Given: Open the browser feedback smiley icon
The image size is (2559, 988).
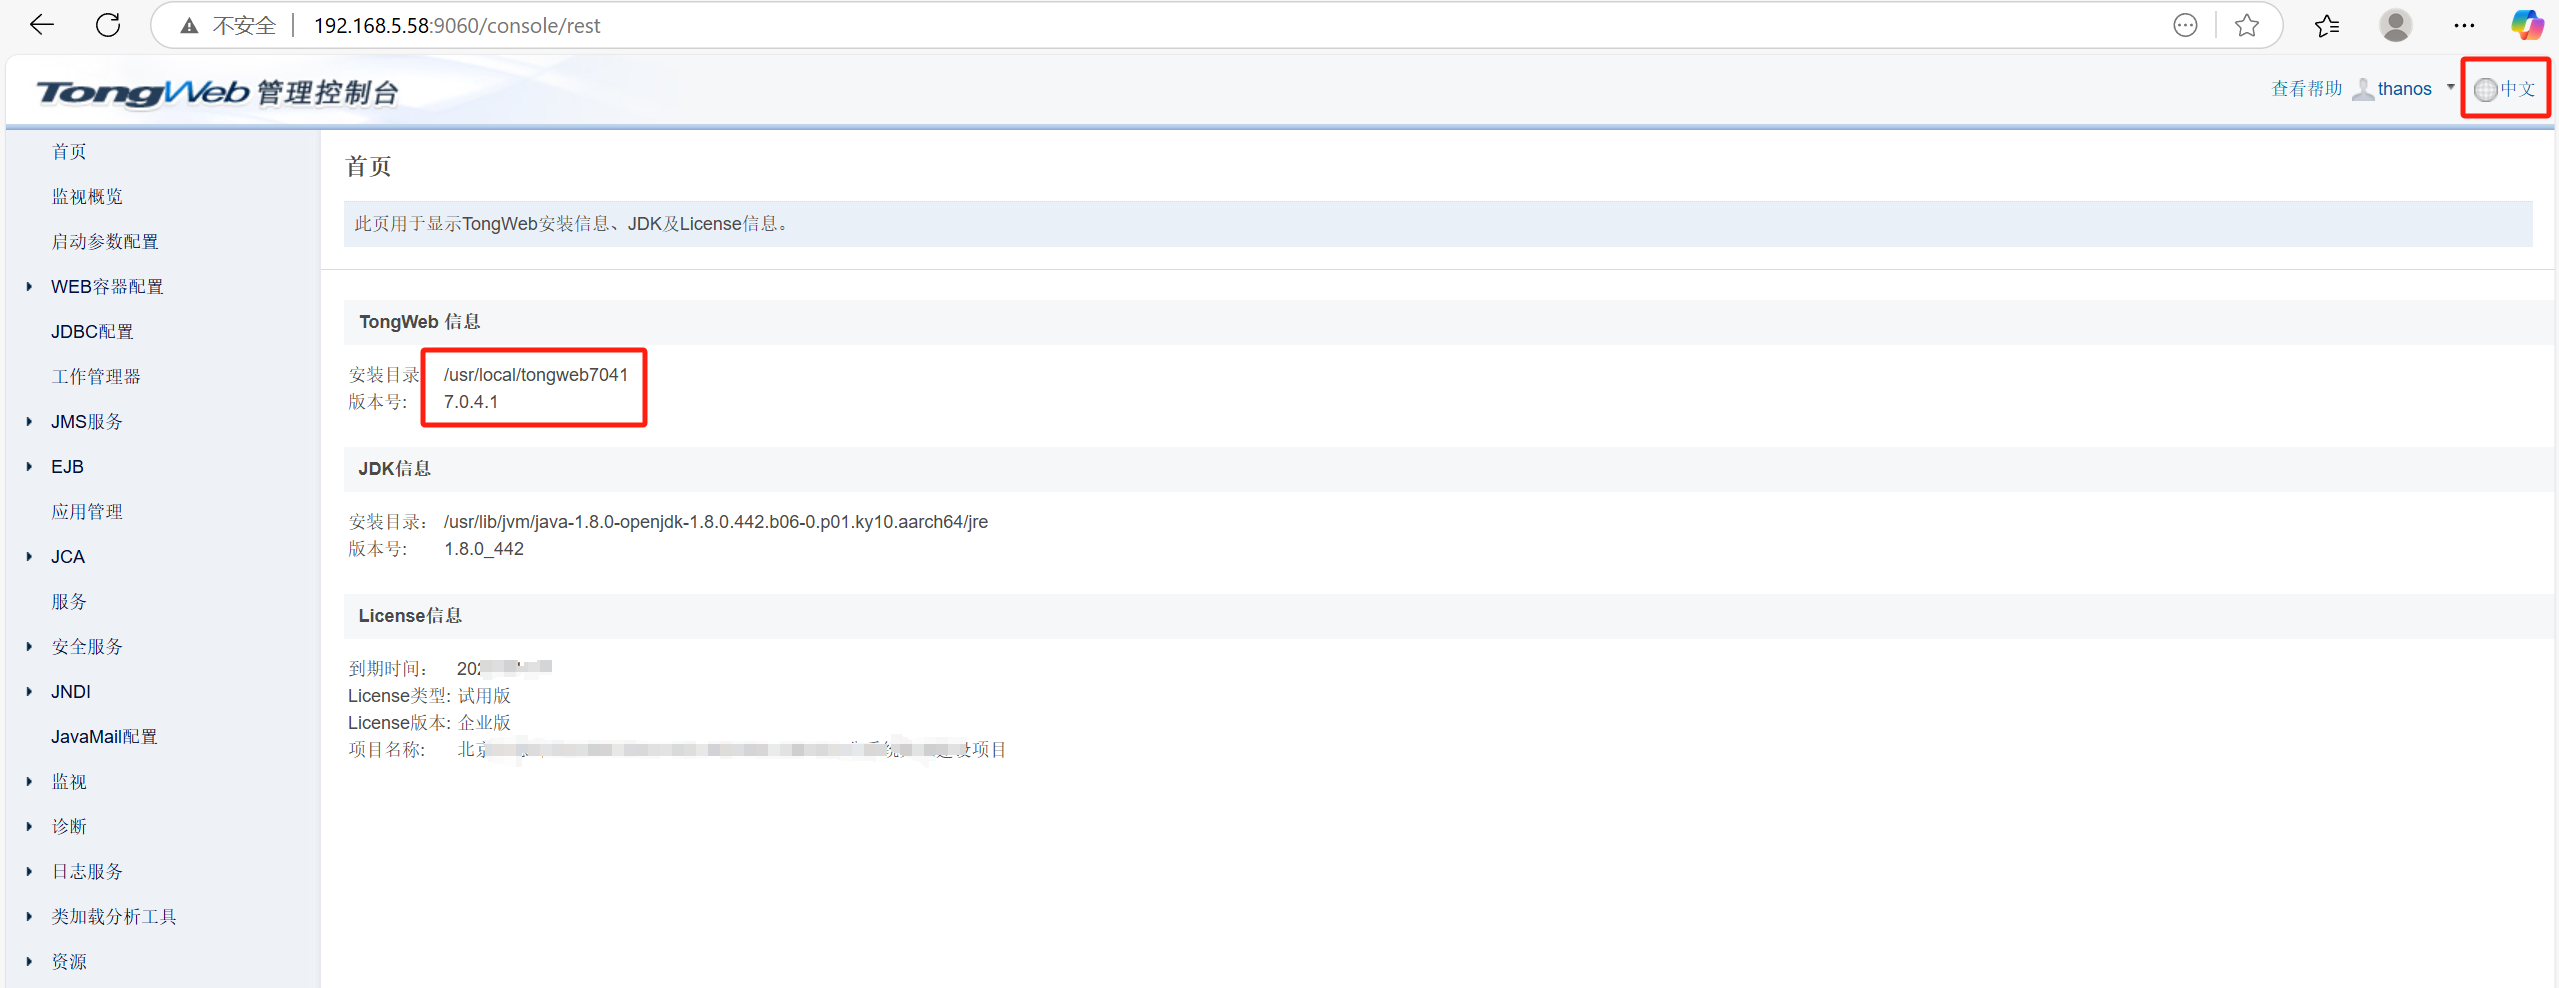Looking at the screenshot, I should pos(2185,25).
